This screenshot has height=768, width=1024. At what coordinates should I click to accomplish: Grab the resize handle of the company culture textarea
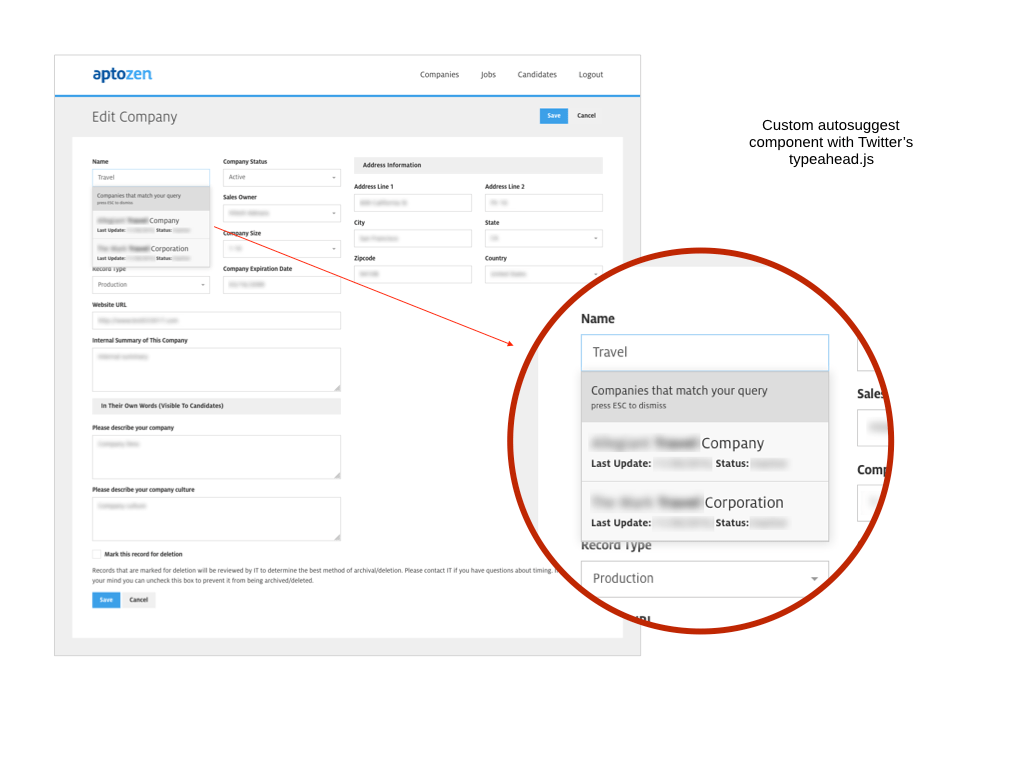pyautogui.click(x=337, y=537)
